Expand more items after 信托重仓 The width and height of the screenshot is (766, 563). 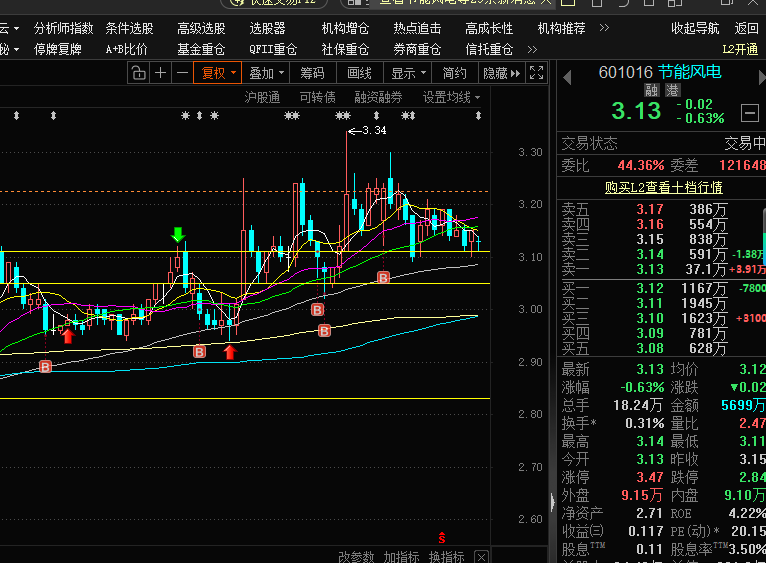(x=532, y=49)
